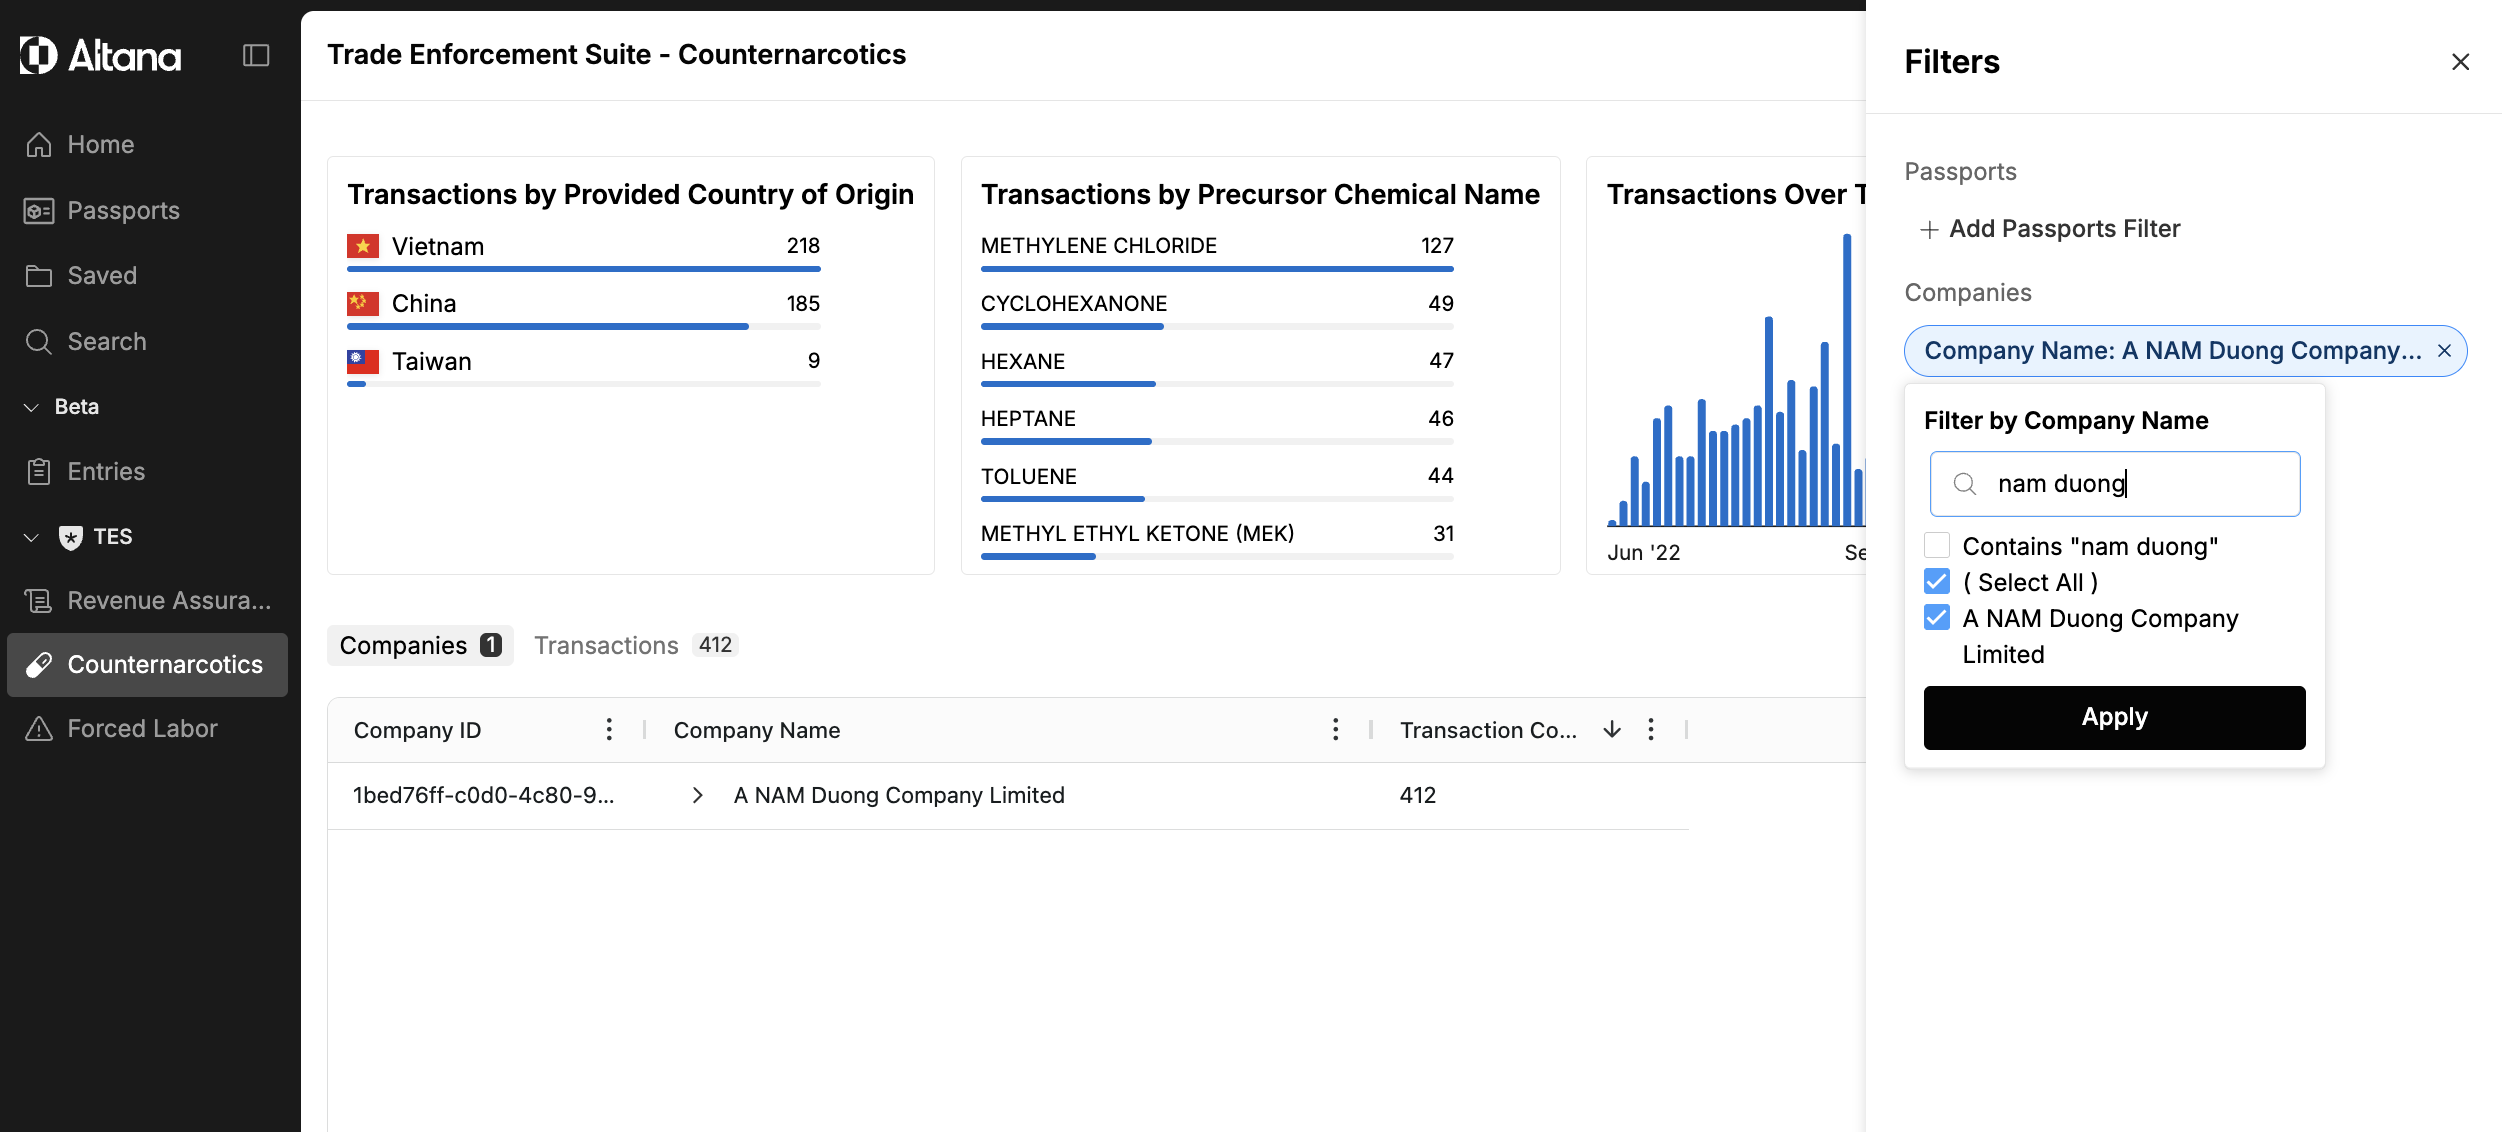Open the Company Name filter chip
Viewport: 2502px width, 1132px height.
point(2173,351)
